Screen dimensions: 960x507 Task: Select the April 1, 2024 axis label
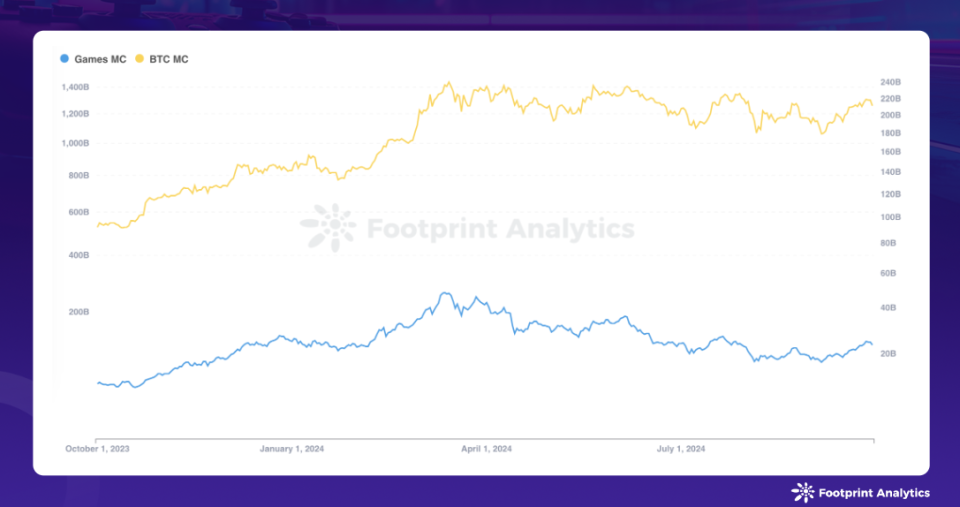click(x=488, y=449)
